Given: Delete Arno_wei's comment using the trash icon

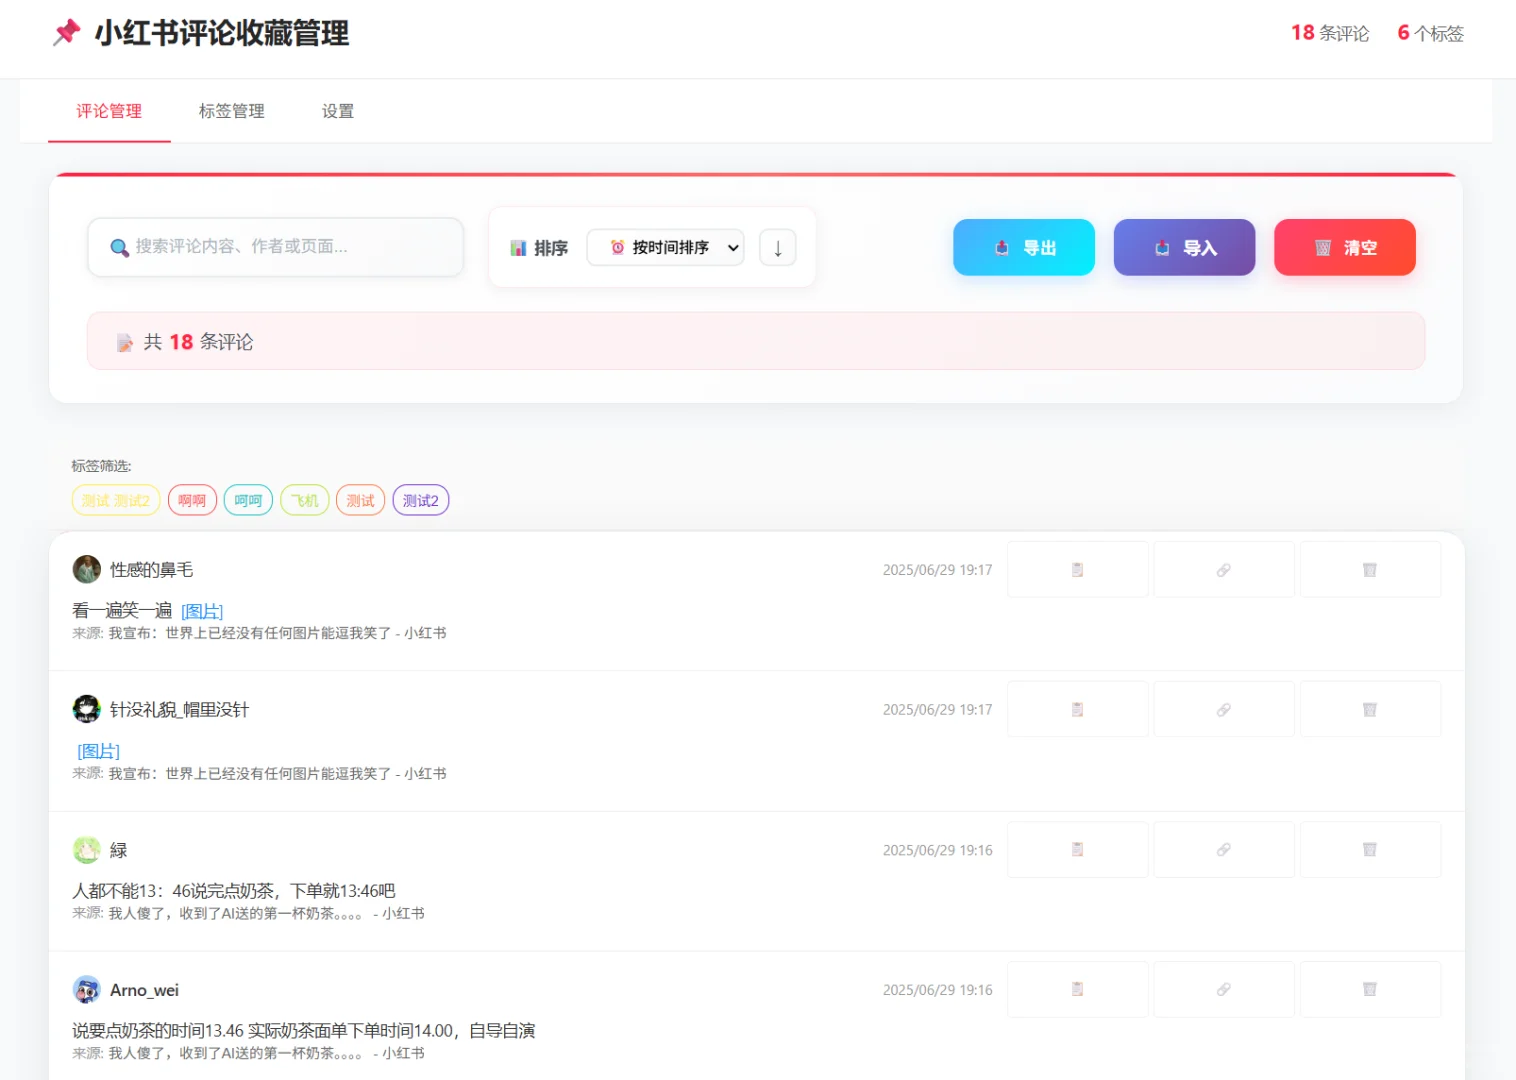Looking at the screenshot, I should pyautogui.click(x=1370, y=988).
